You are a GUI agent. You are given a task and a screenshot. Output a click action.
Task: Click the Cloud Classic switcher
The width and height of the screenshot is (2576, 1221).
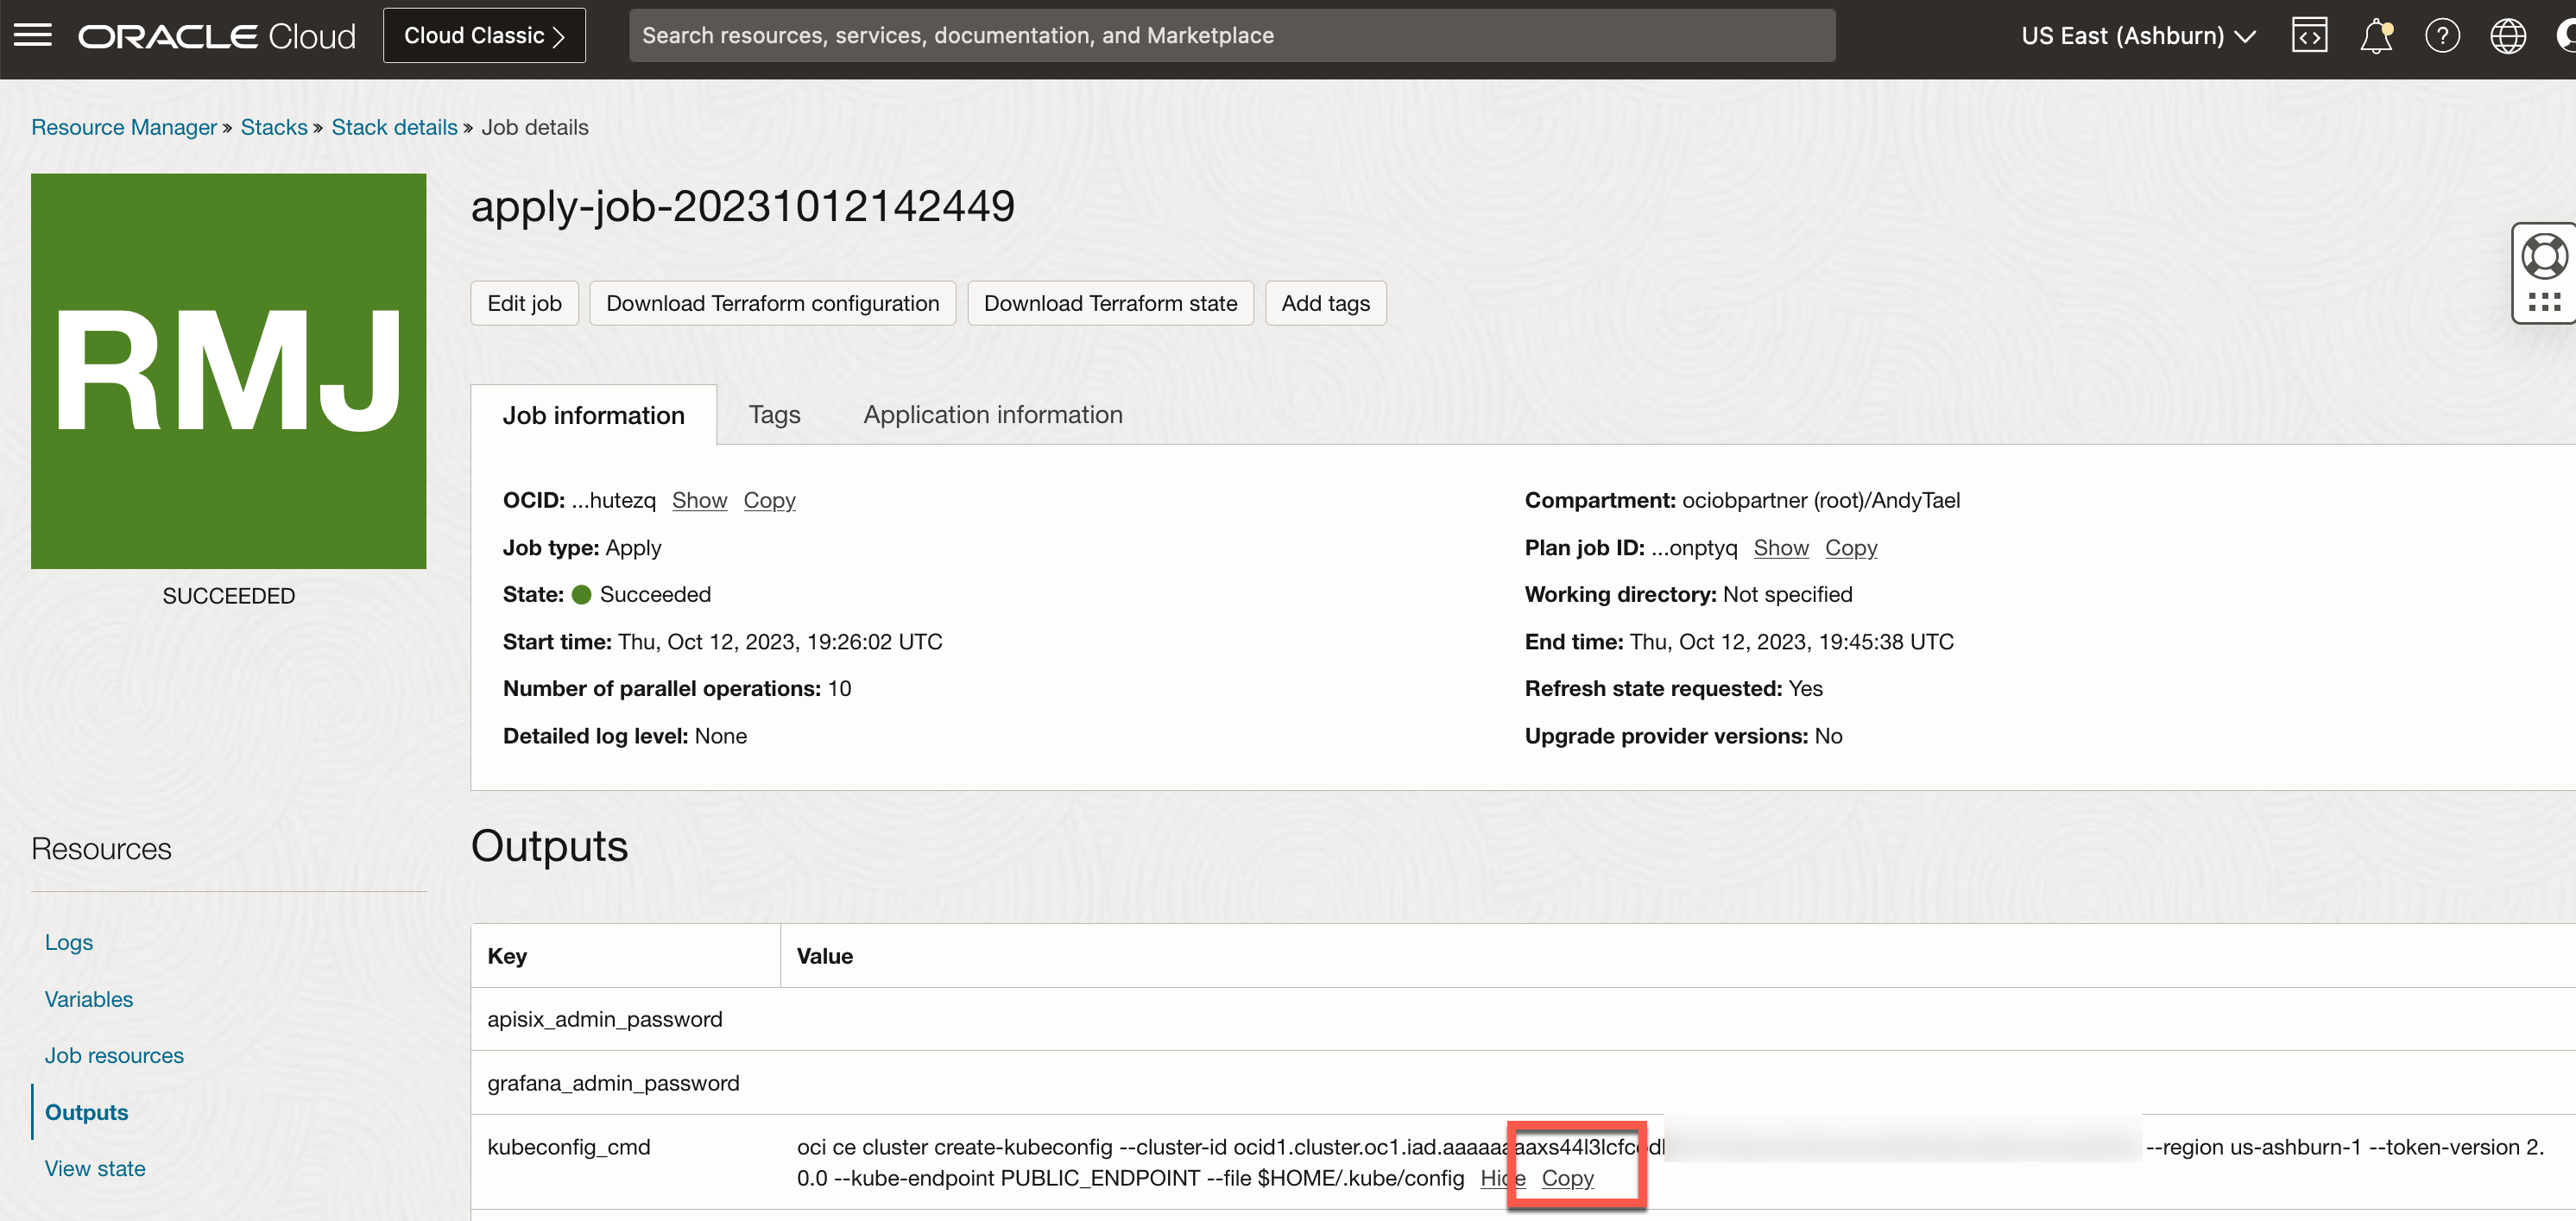tap(484, 36)
